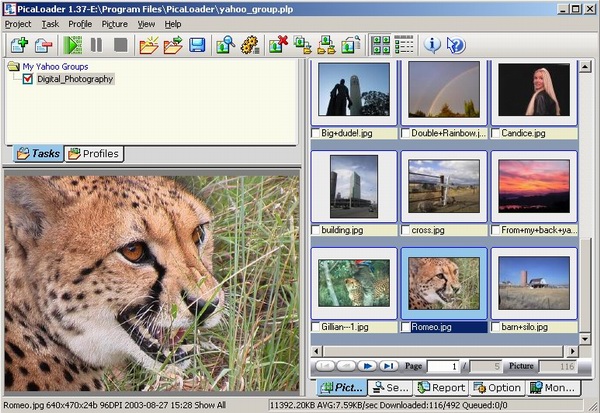Viewport: 600px width, 413px height.
Task: Check the cross.jpg checkbox
Action: pyautogui.click(x=406, y=230)
